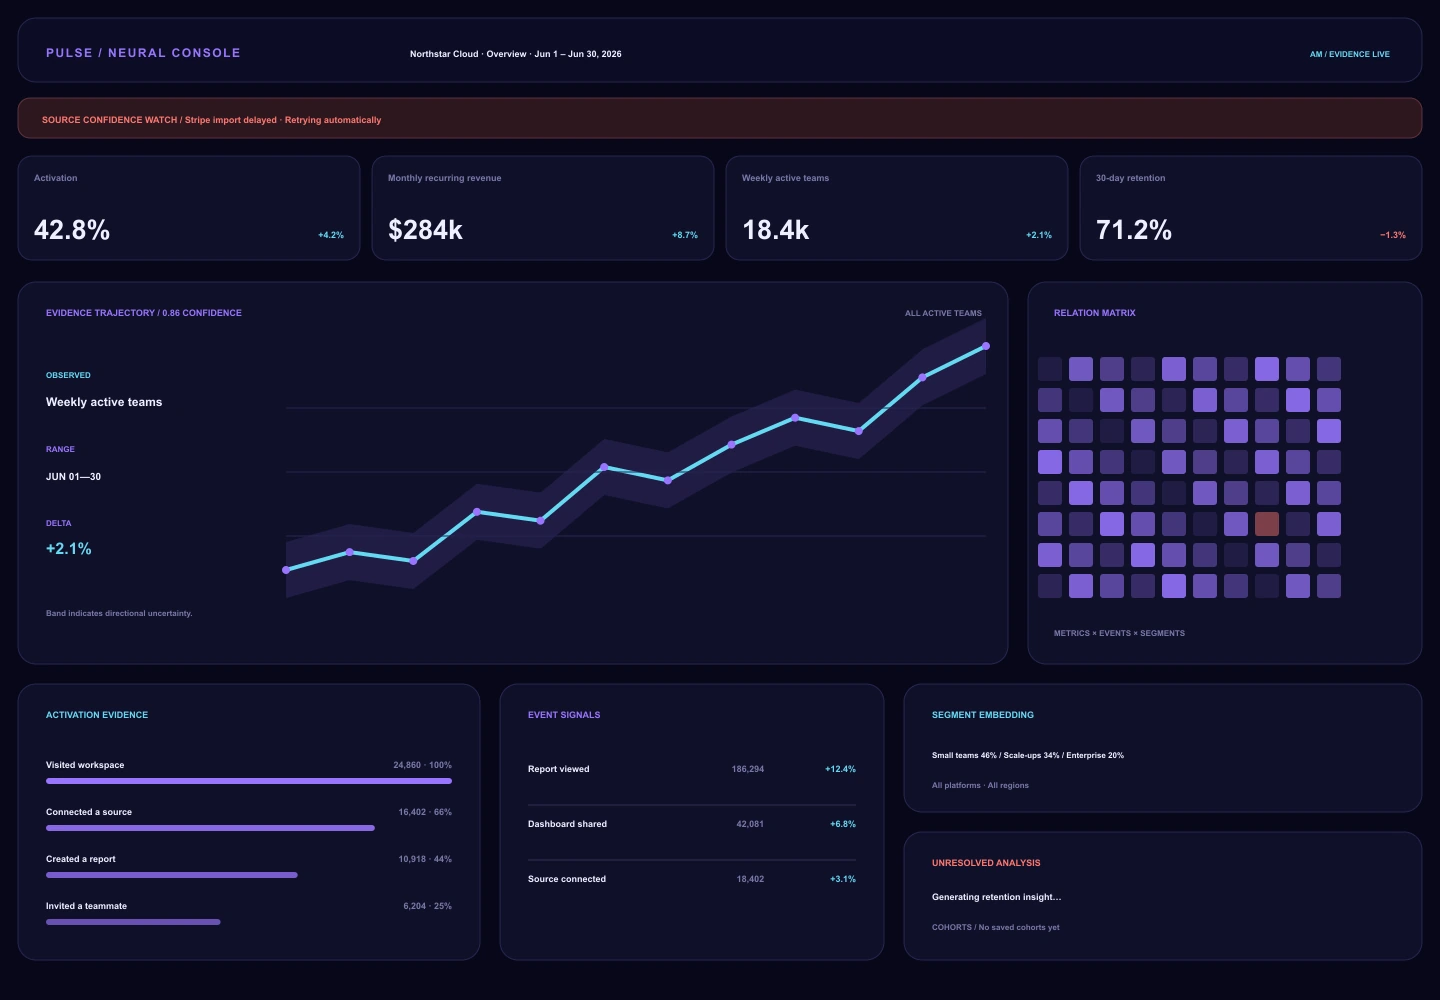Click the 24,860 · 100% value
The height and width of the screenshot is (1000, 1440).
[422, 765]
